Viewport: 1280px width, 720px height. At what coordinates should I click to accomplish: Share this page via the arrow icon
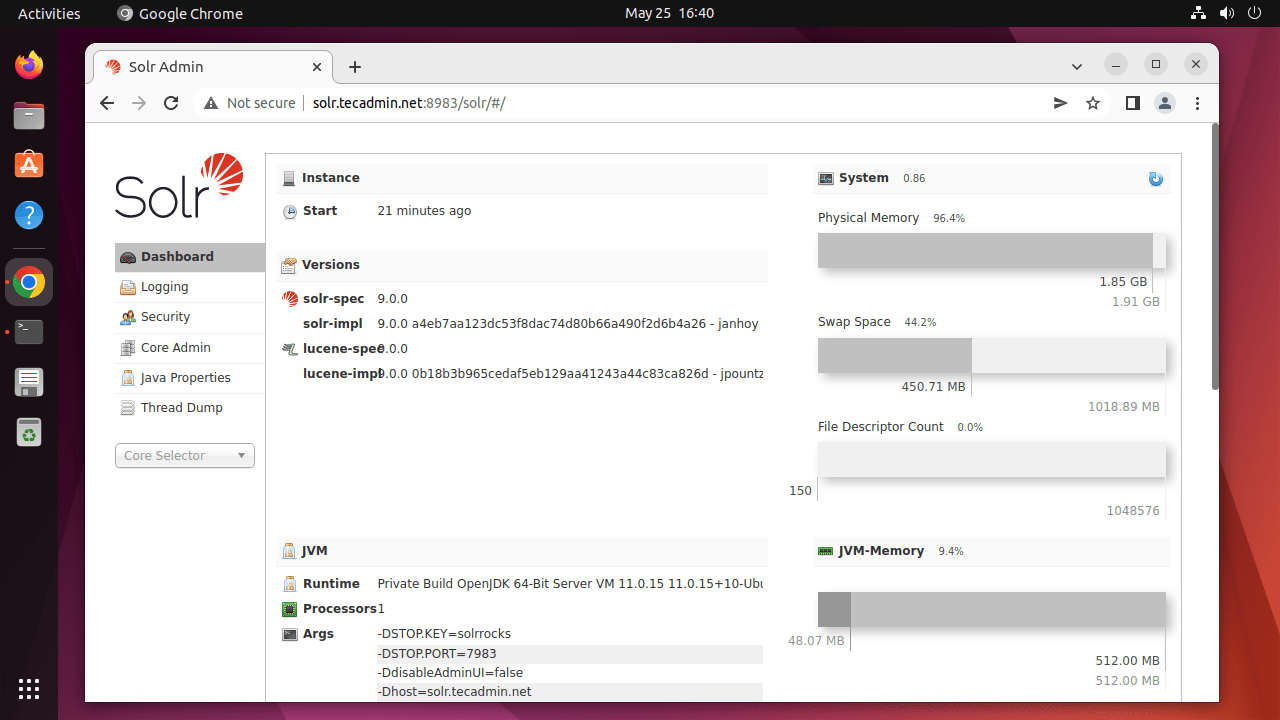(1061, 103)
